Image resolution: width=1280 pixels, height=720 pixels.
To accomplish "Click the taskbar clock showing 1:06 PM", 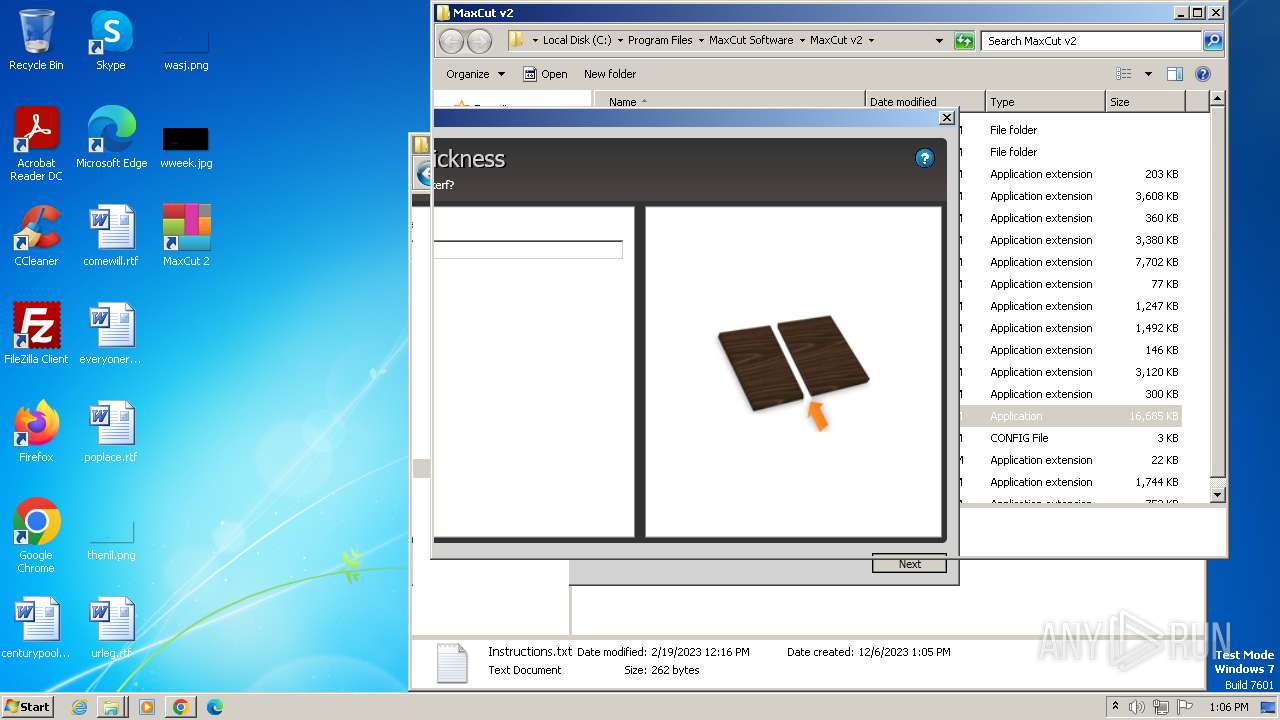I will click(x=1227, y=707).
